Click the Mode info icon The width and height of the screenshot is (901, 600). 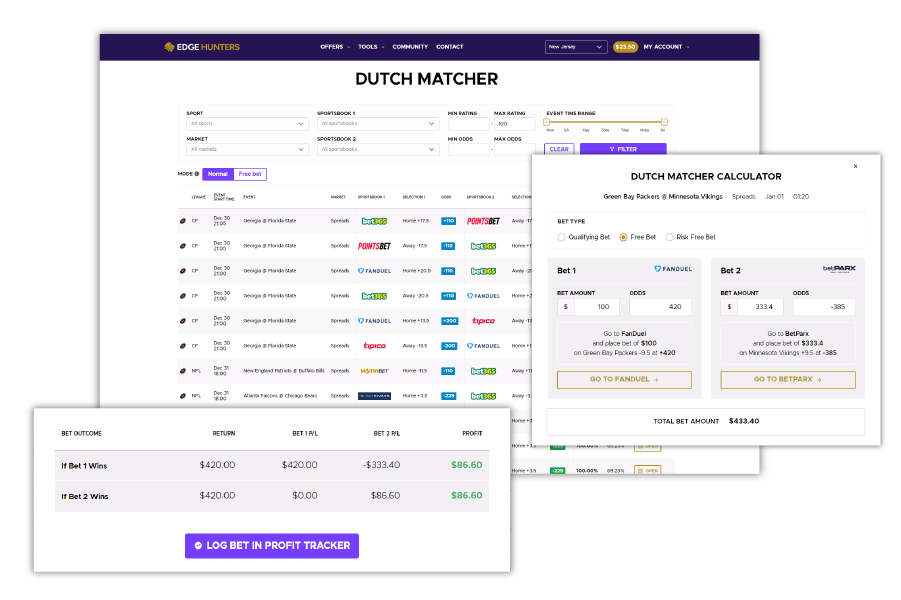click(197, 174)
